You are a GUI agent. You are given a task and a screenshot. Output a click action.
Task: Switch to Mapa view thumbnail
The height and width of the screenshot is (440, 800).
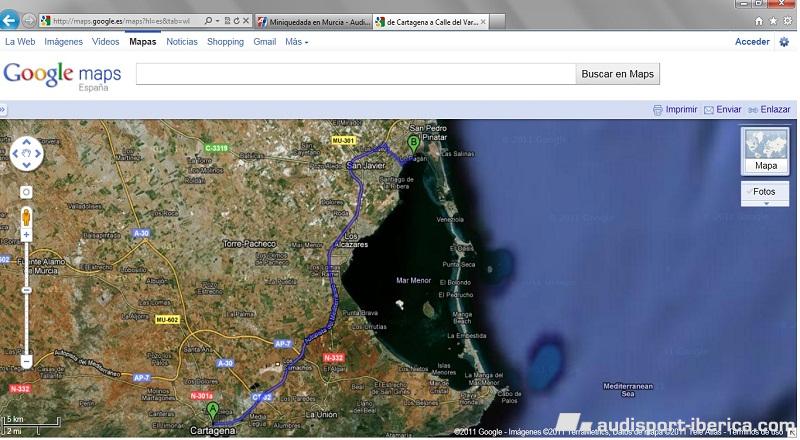[766, 152]
